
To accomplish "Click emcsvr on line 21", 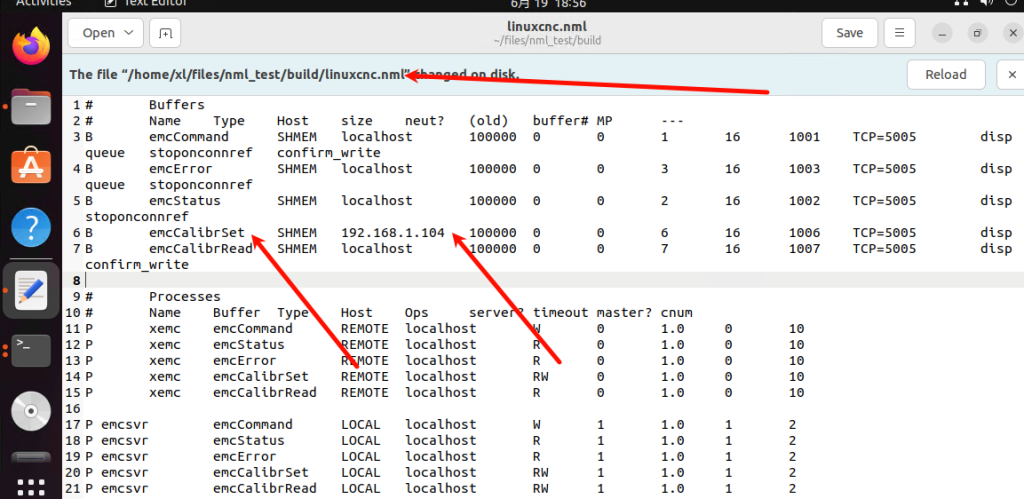I will coord(125,489).
